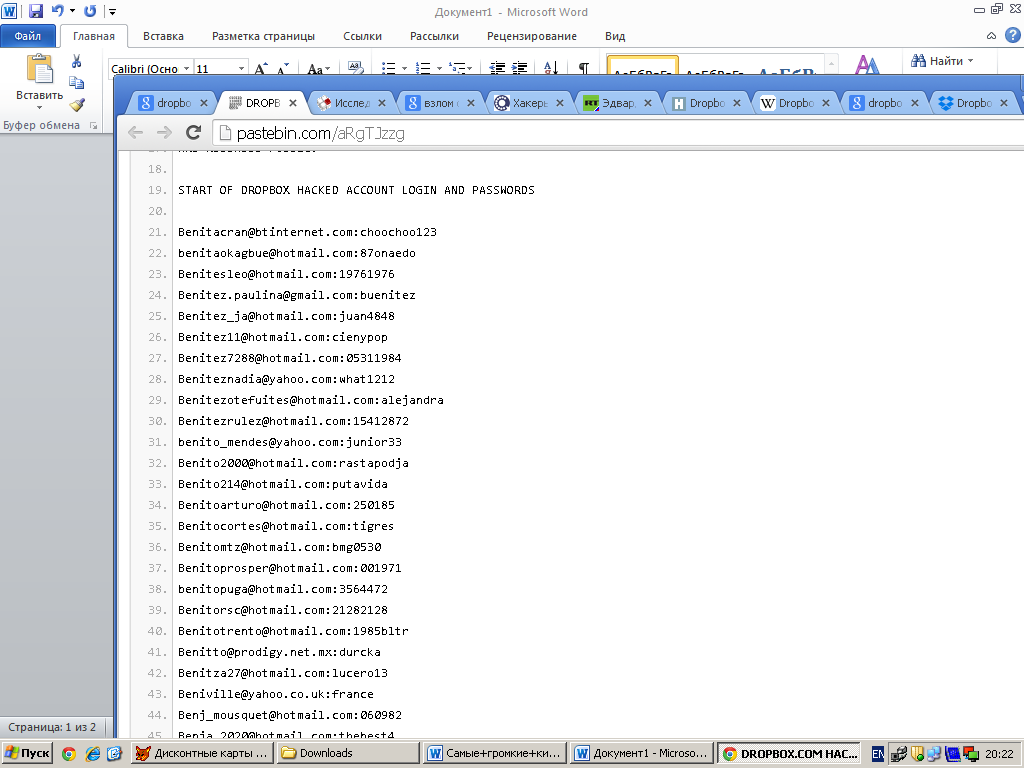
Task: Switch to Документ1 taskbar button
Action: pyautogui.click(x=642, y=754)
